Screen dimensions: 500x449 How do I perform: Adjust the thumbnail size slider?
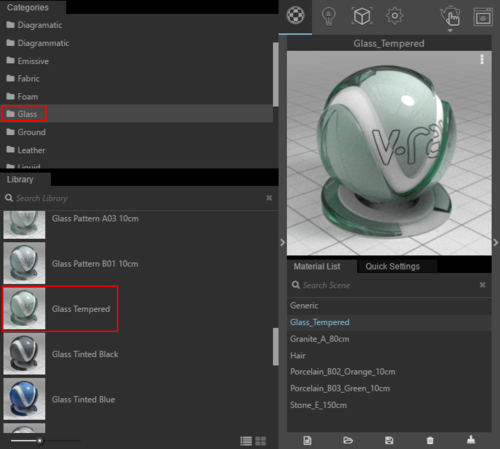click(x=40, y=441)
